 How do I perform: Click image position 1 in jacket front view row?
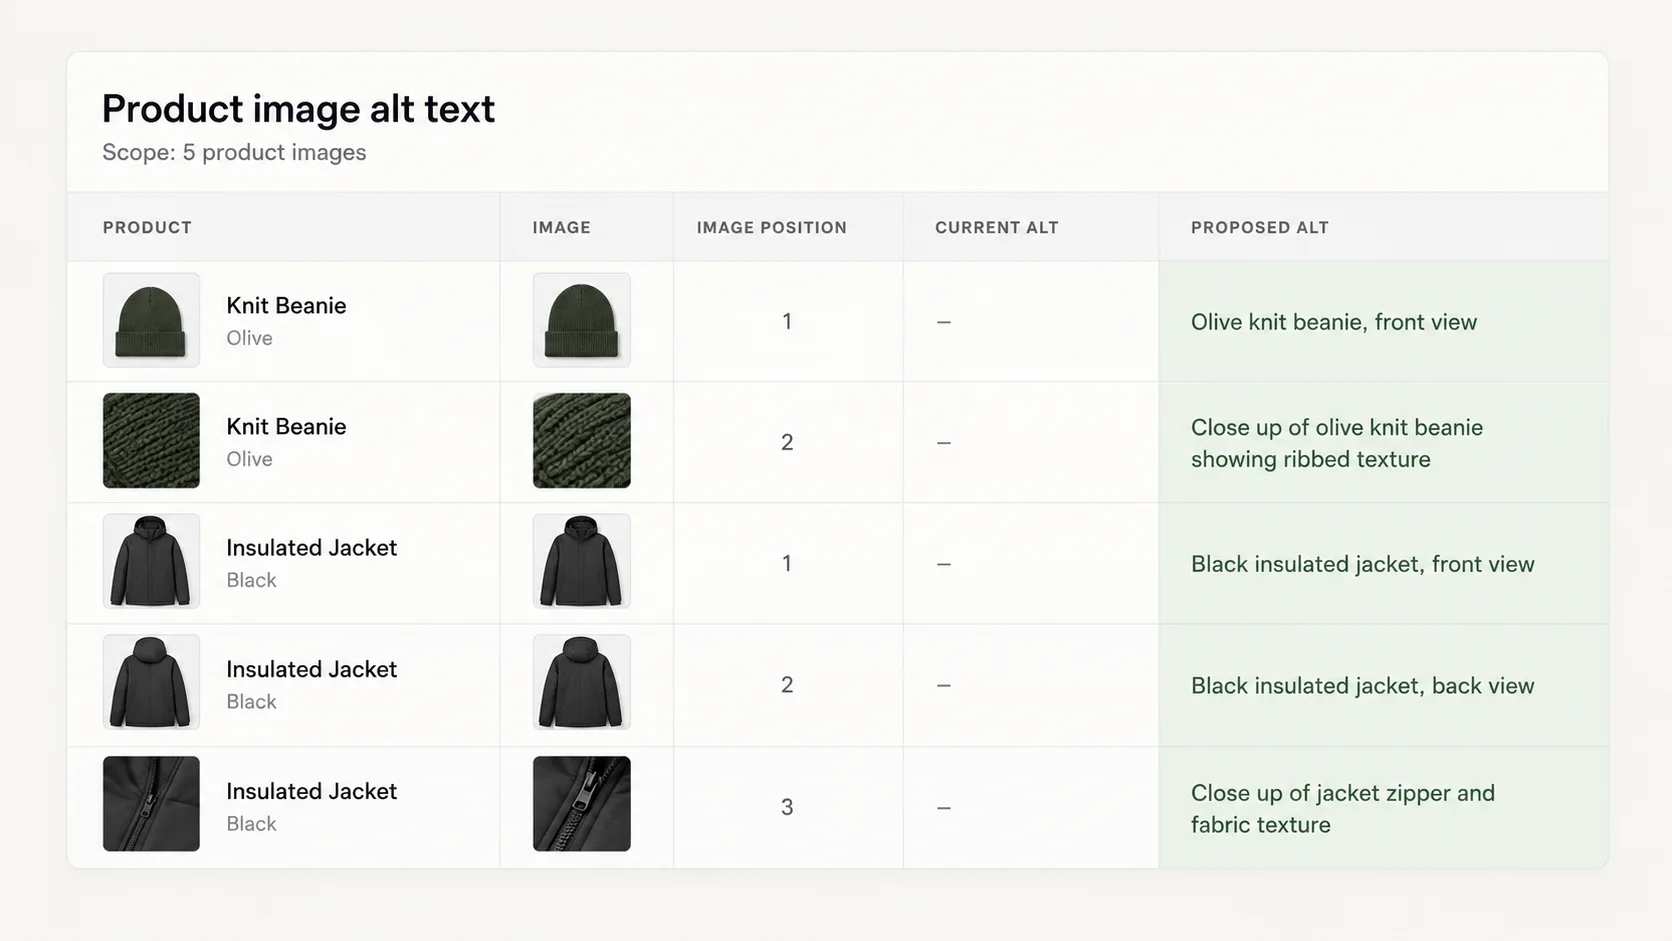coord(787,564)
